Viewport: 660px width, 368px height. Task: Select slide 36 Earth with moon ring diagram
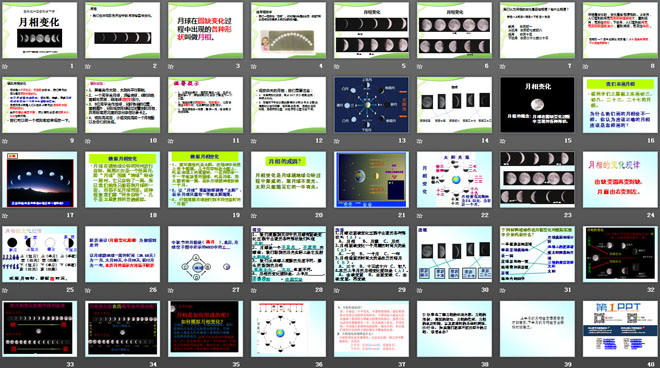(x=288, y=328)
